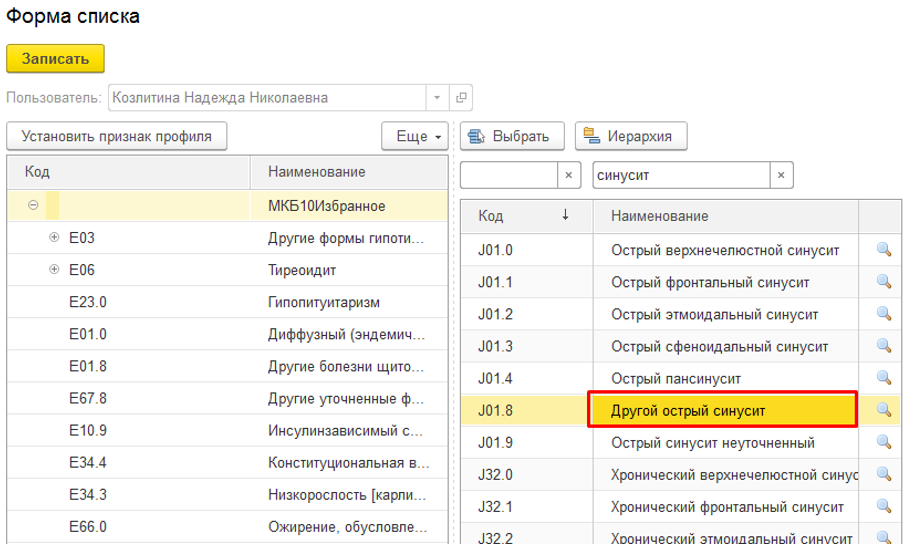Open the user selection dropdown arrow
The image size is (913, 554).
437,98
